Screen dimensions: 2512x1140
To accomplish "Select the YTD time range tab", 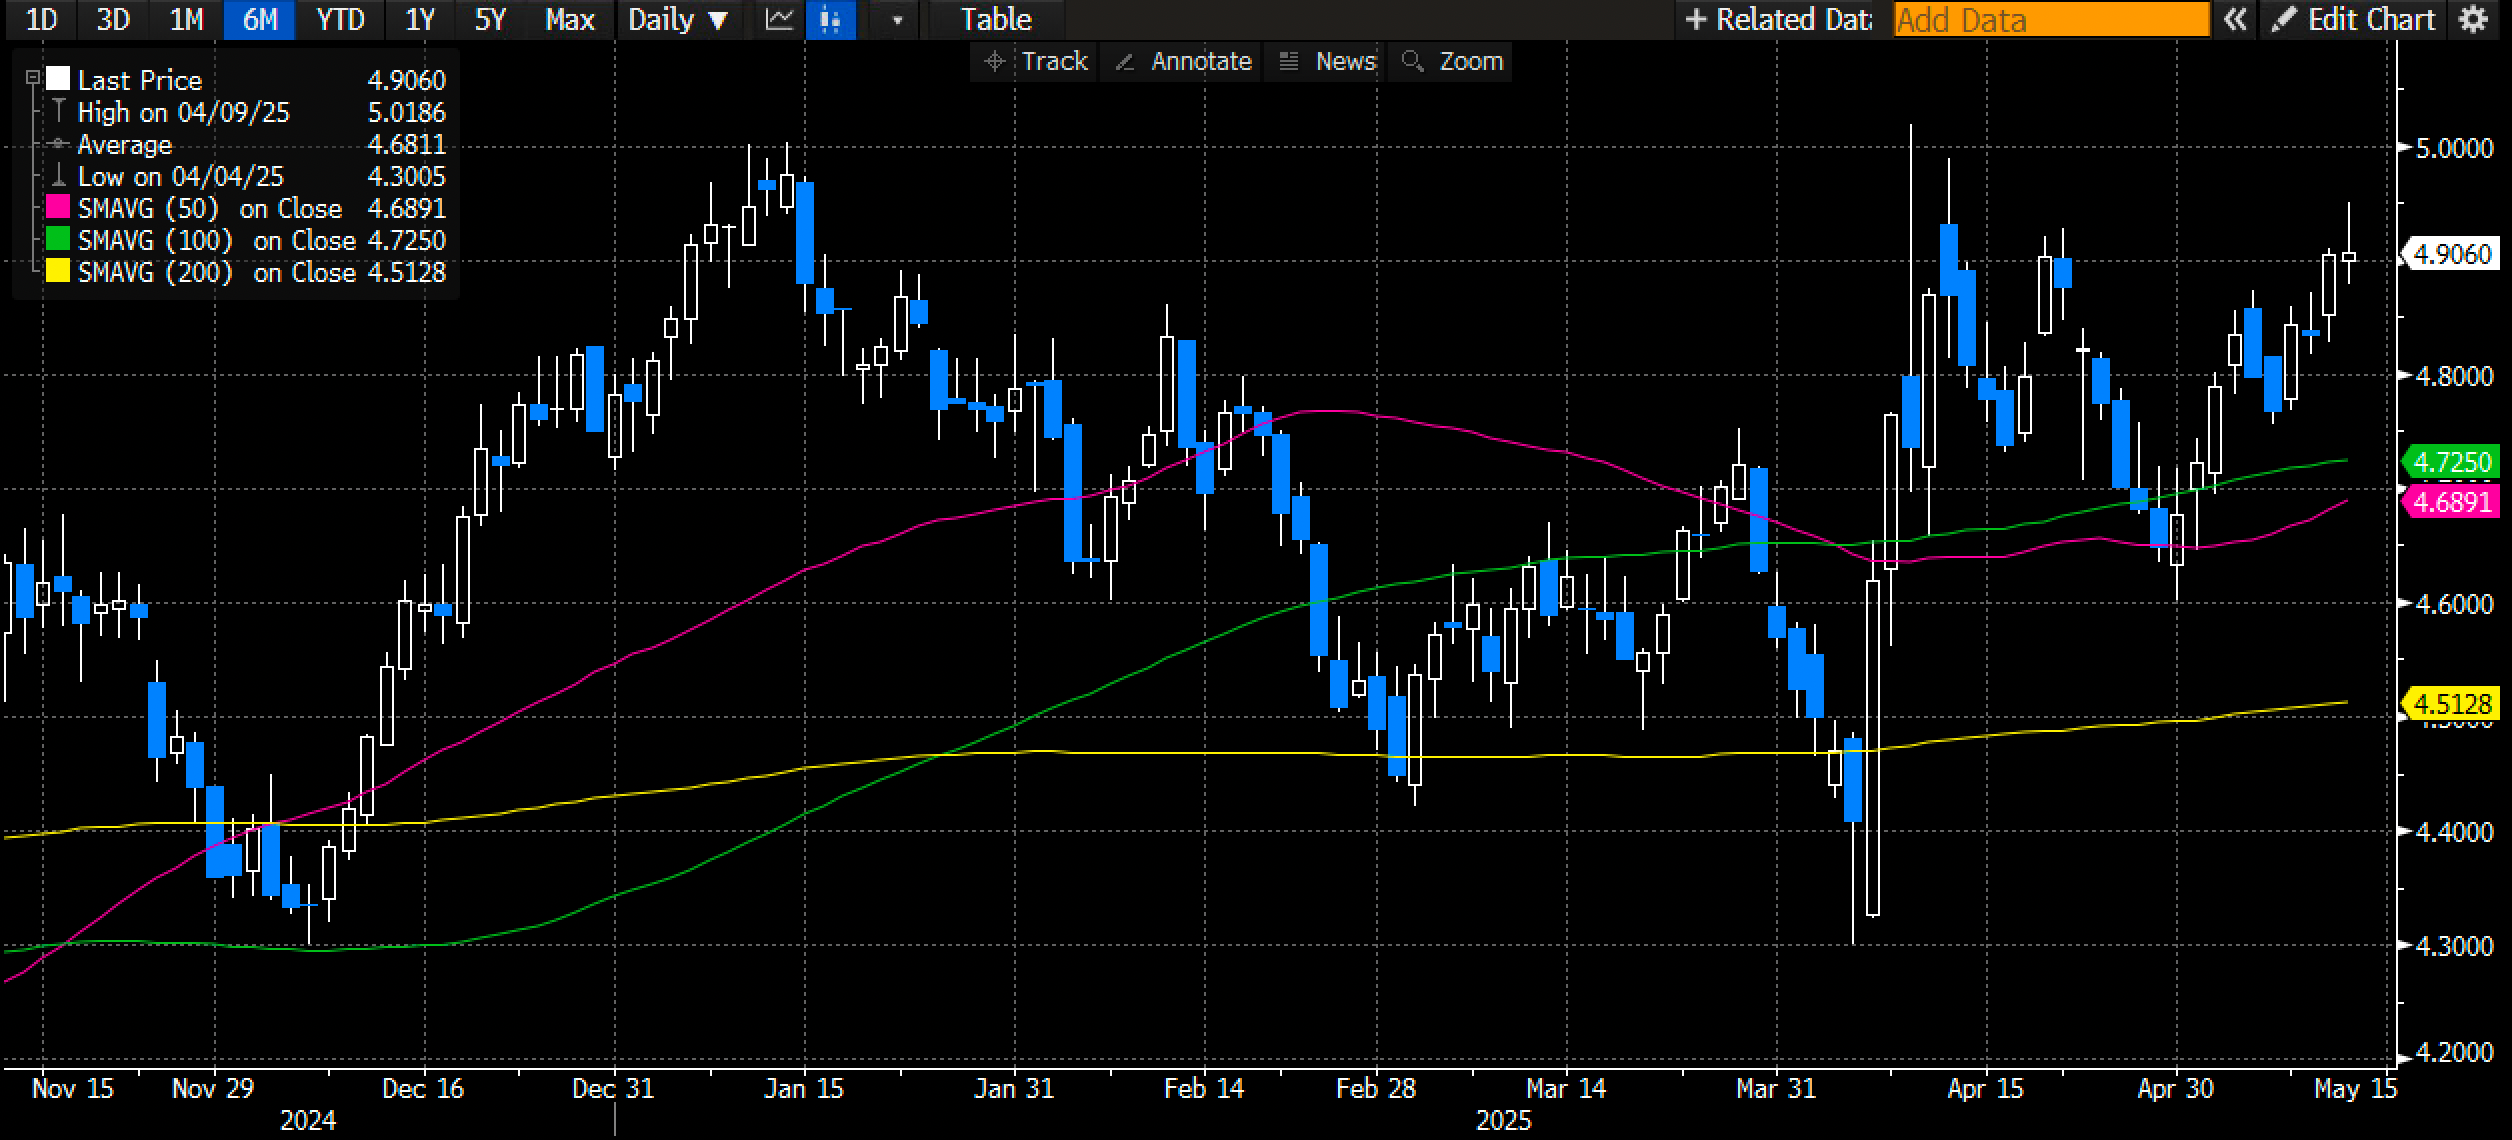I will 340,20.
